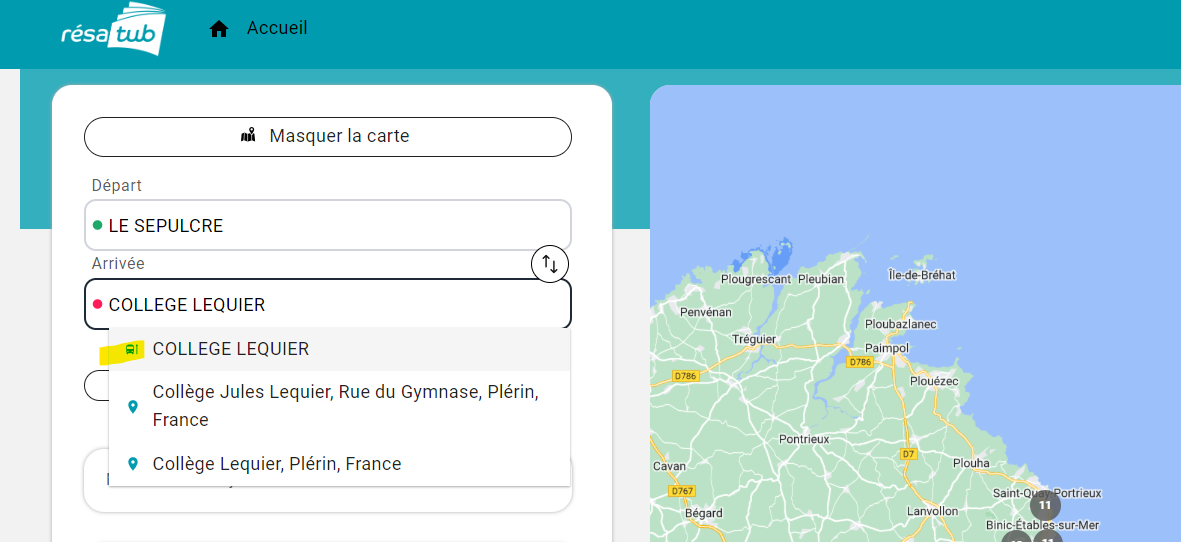Hide the map with Masquer la carte

(327, 136)
